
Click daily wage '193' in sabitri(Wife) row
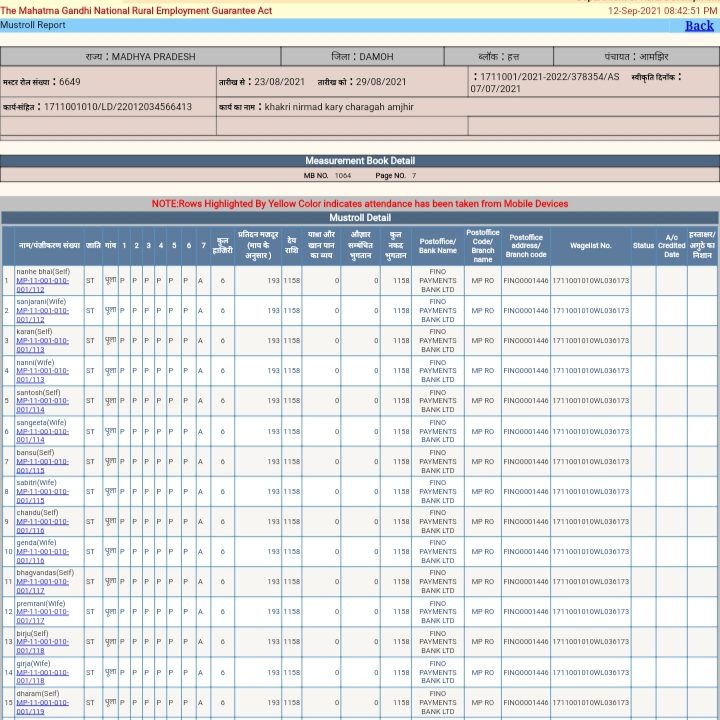(274, 491)
